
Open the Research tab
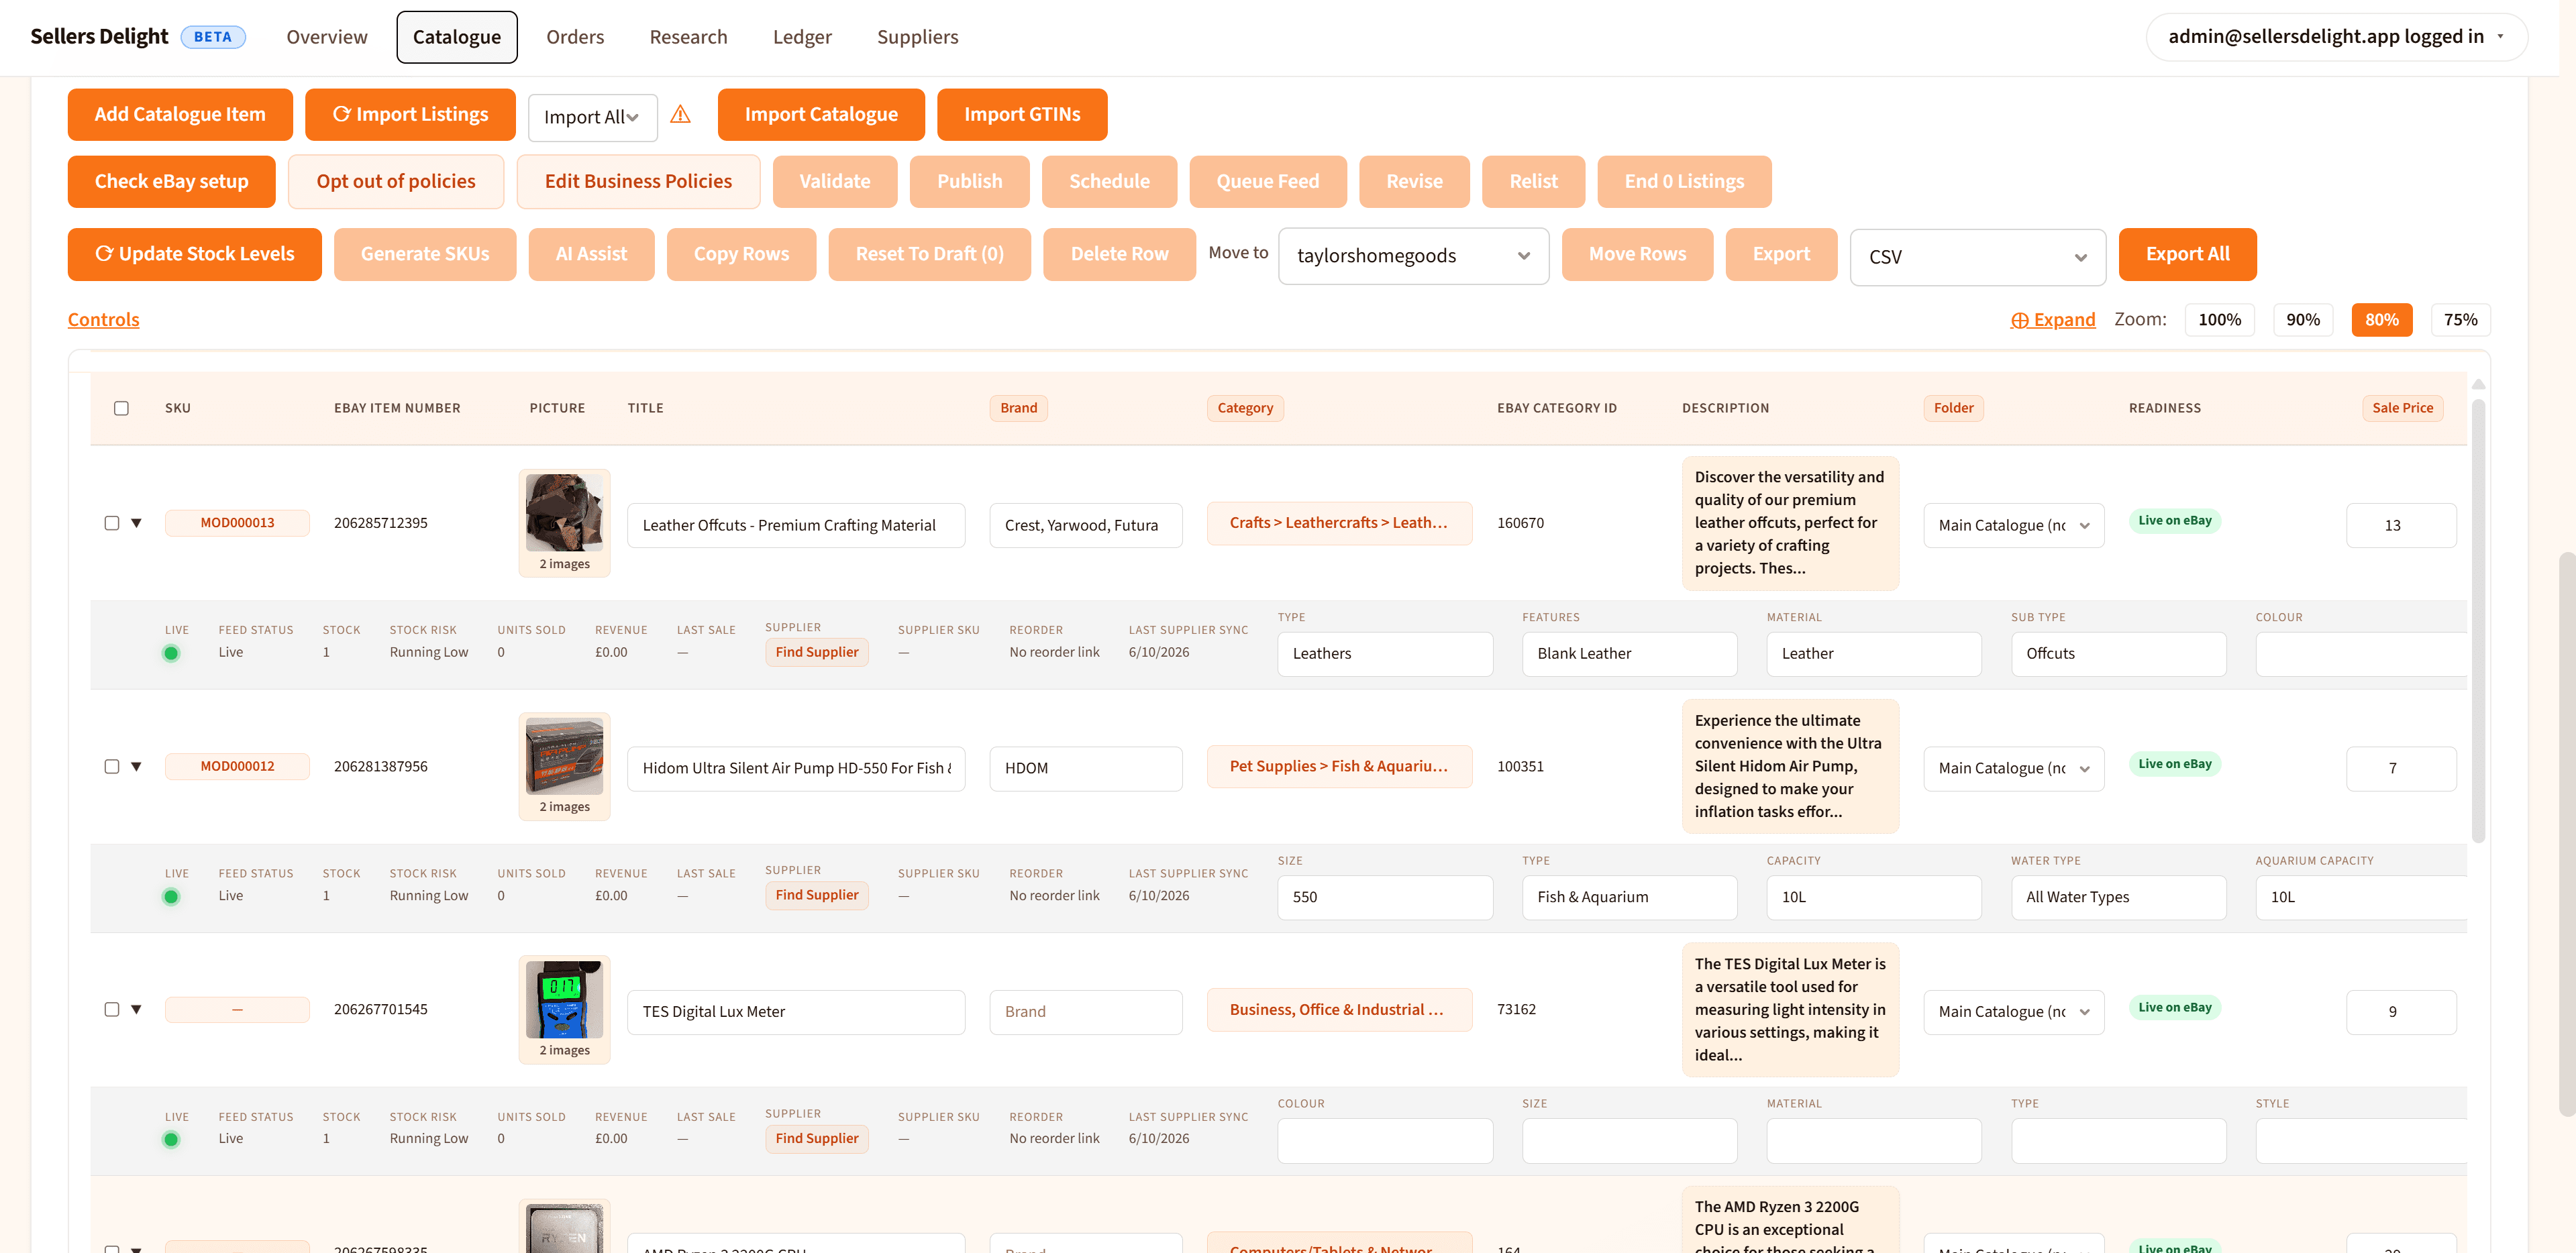pos(688,37)
